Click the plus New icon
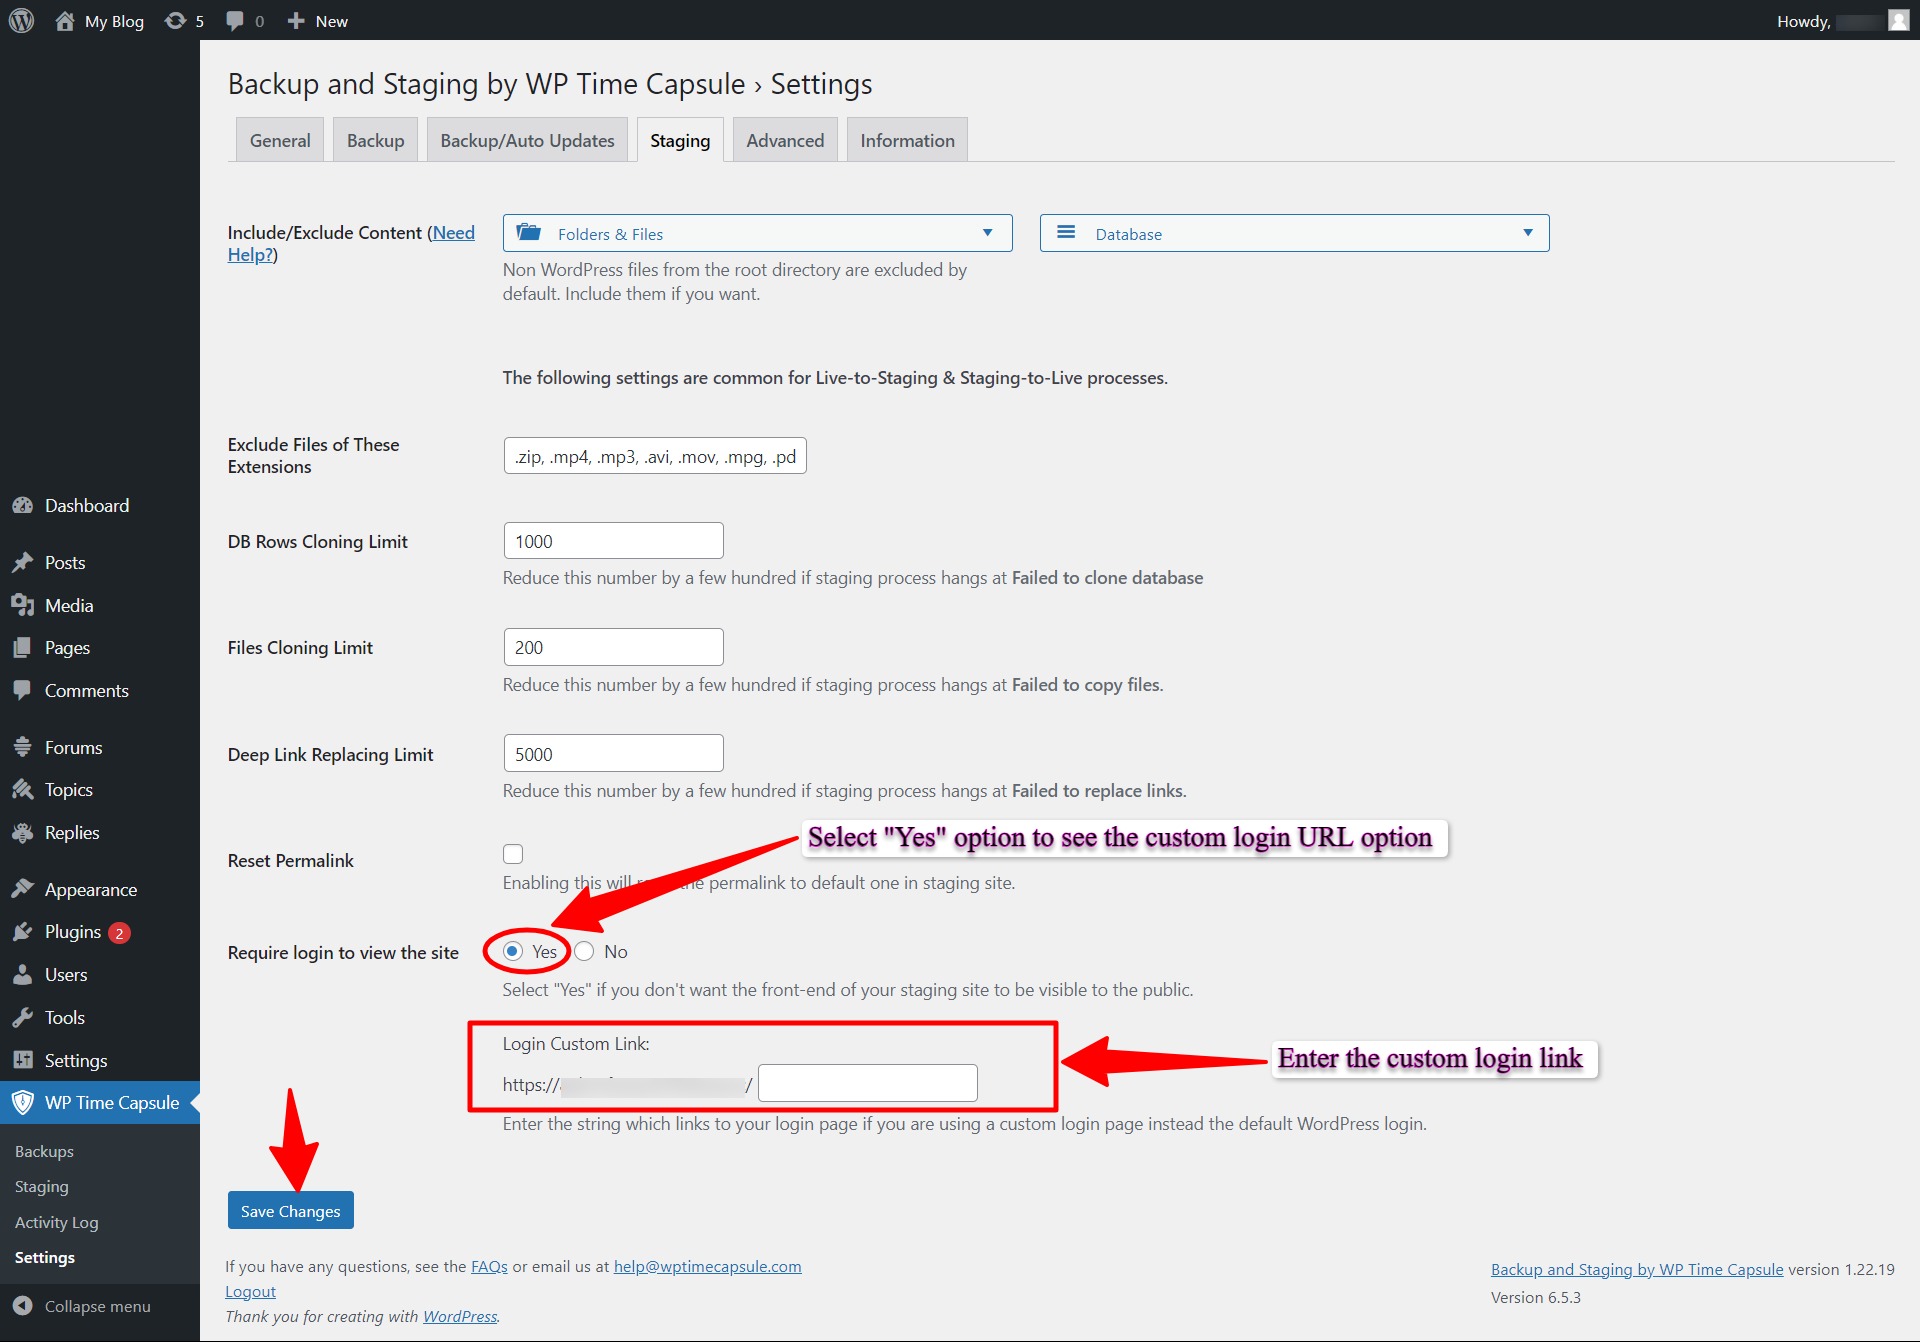Viewport: 1920px width, 1342px height. [x=296, y=21]
